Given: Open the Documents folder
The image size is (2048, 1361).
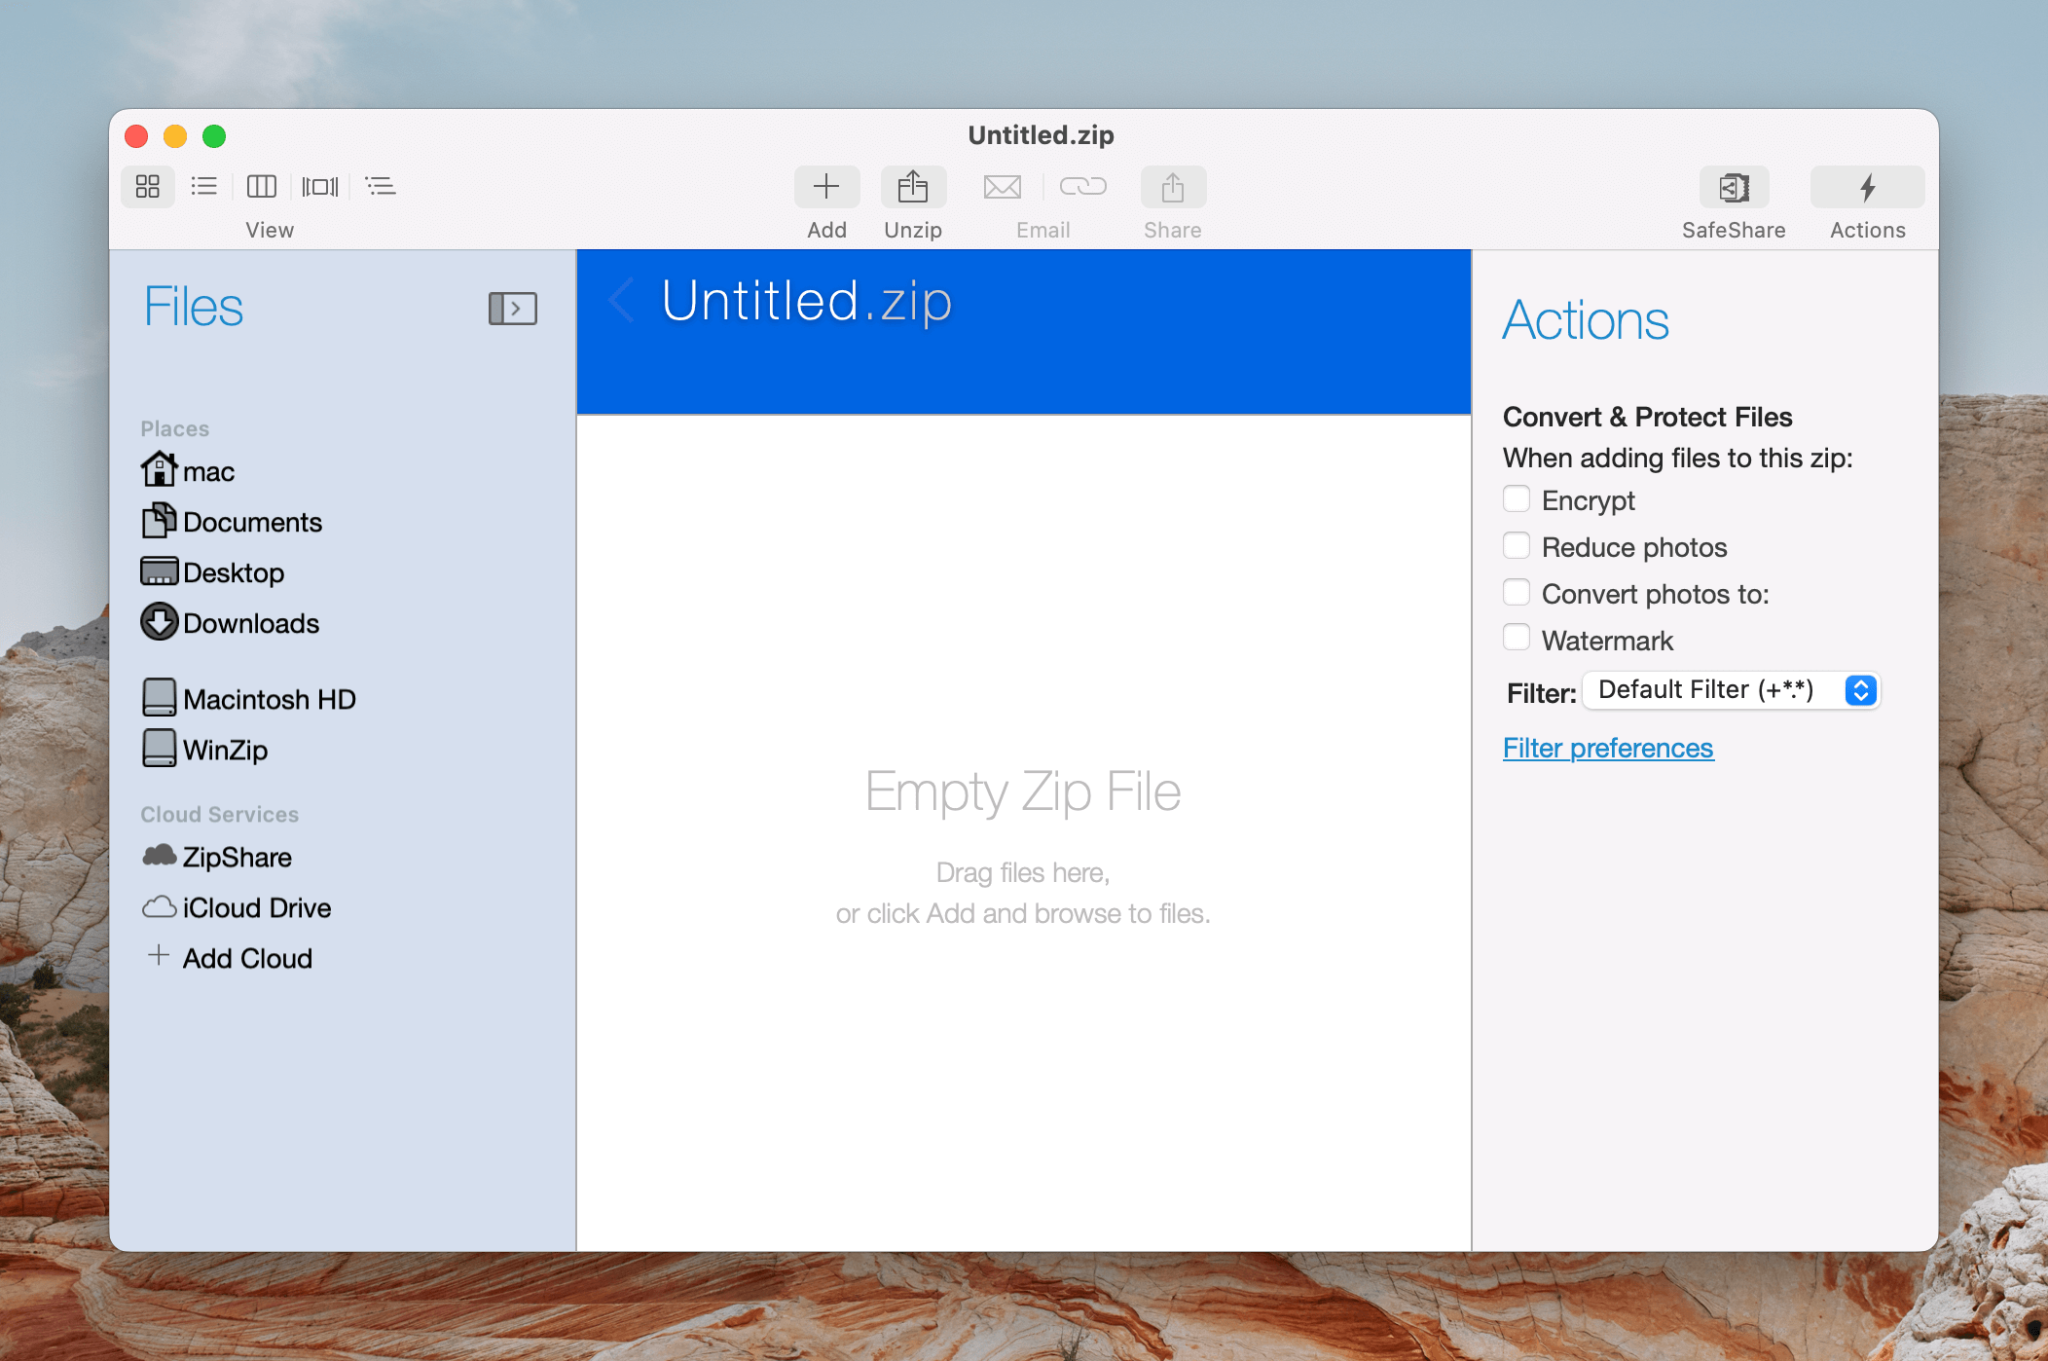Looking at the screenshot, I should (252, 521).
